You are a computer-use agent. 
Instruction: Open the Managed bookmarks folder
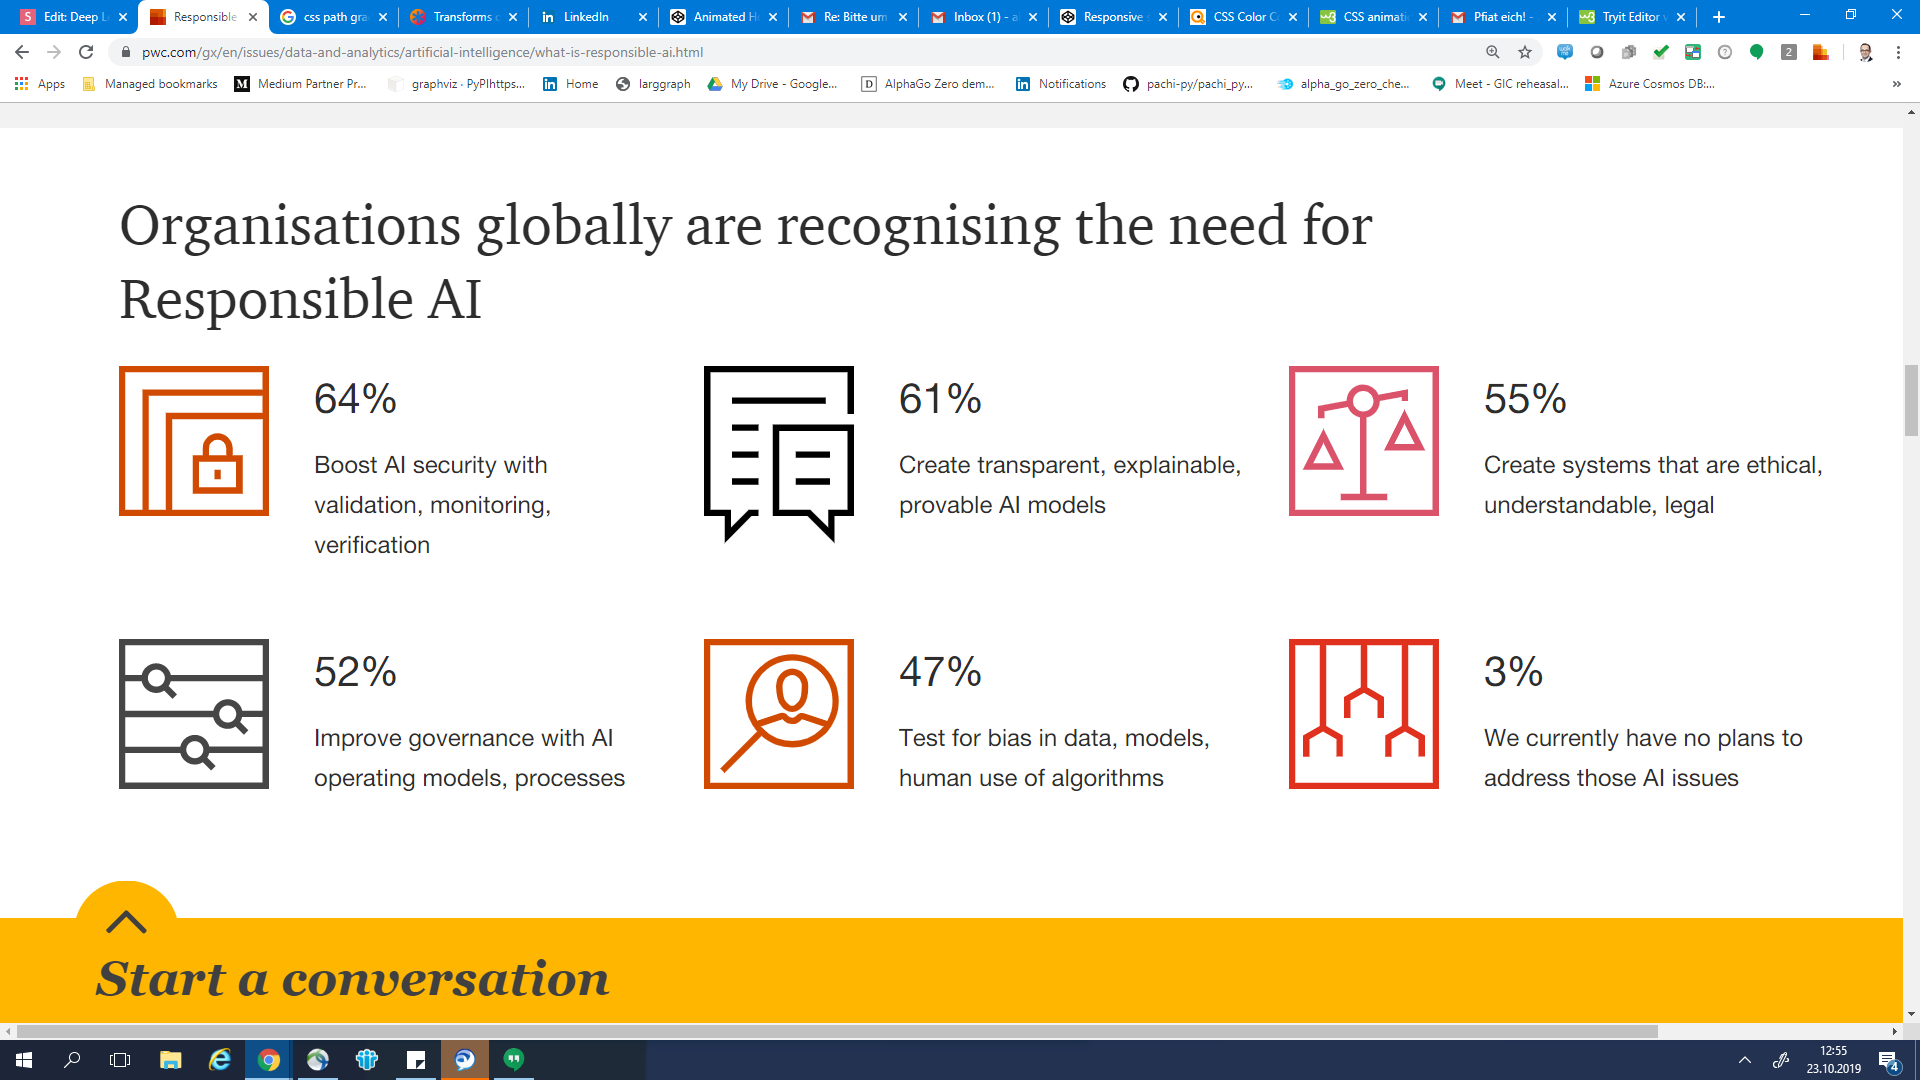click(x=150, y=84)
